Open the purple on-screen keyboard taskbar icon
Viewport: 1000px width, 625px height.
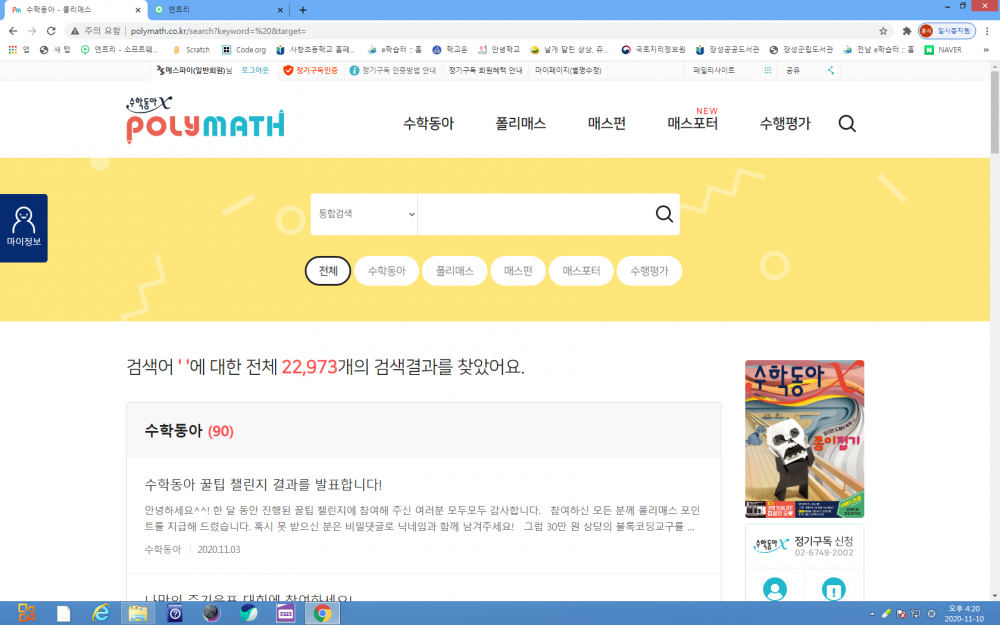(285, 613)
